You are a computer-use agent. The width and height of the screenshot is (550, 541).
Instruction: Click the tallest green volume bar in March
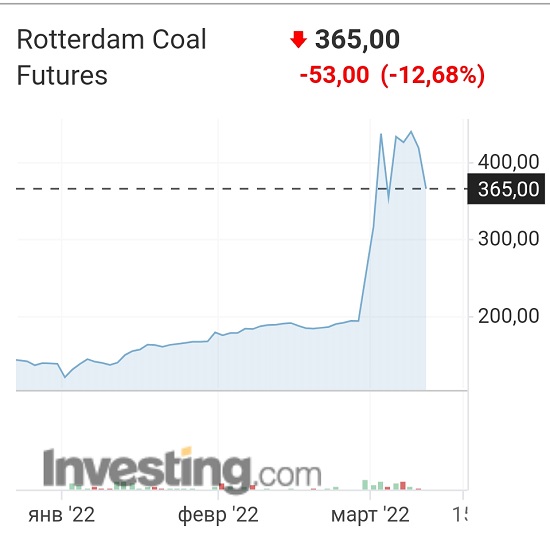coord(365,485)
